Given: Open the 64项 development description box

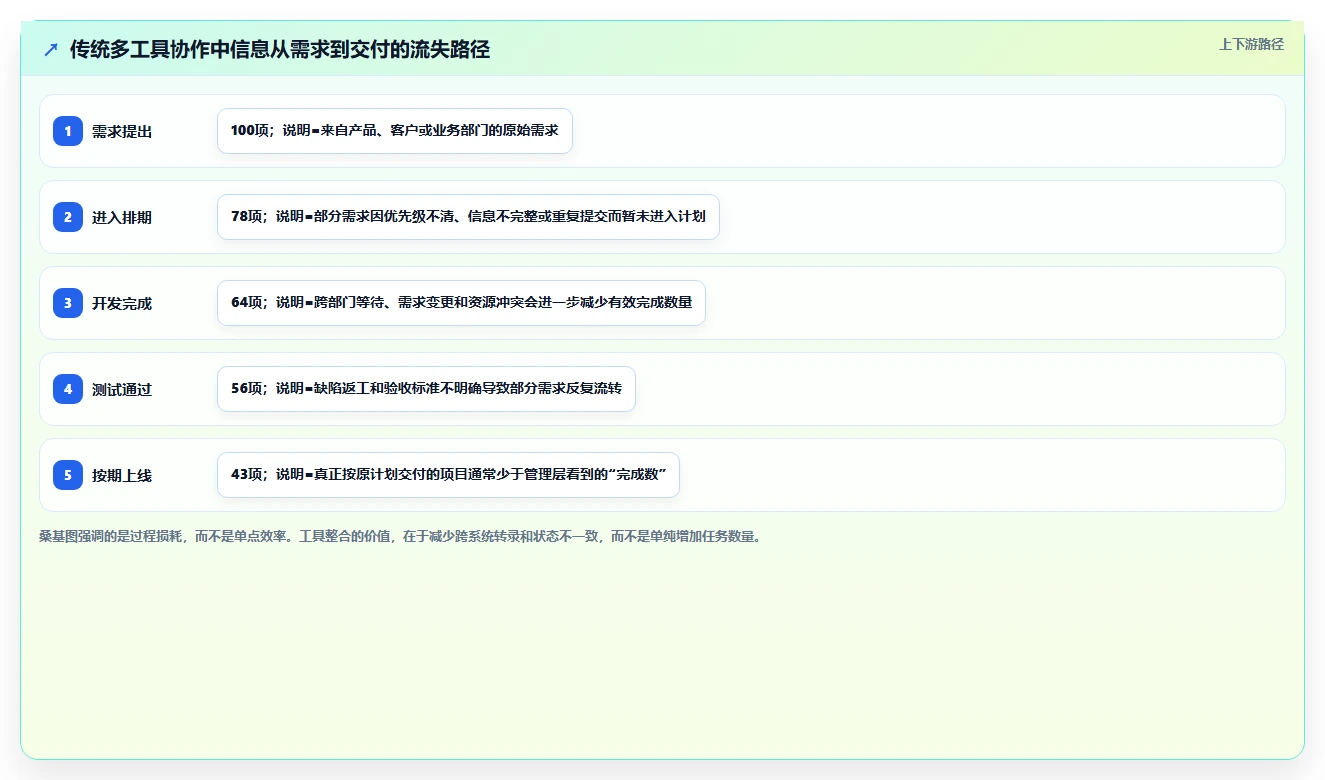Looking at the screenshot, I should 461,303.
